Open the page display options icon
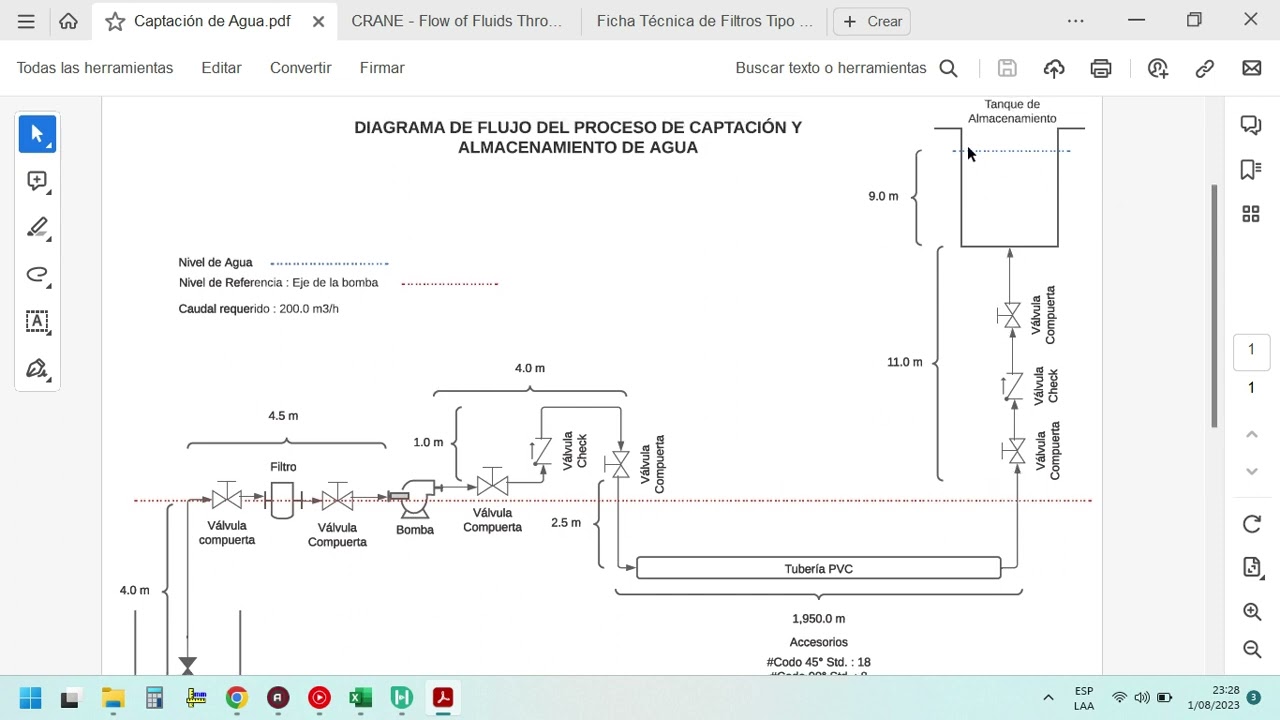The width and height of the screenshot is (1280, 720). pyautogui.click(x=1252, y=567)
